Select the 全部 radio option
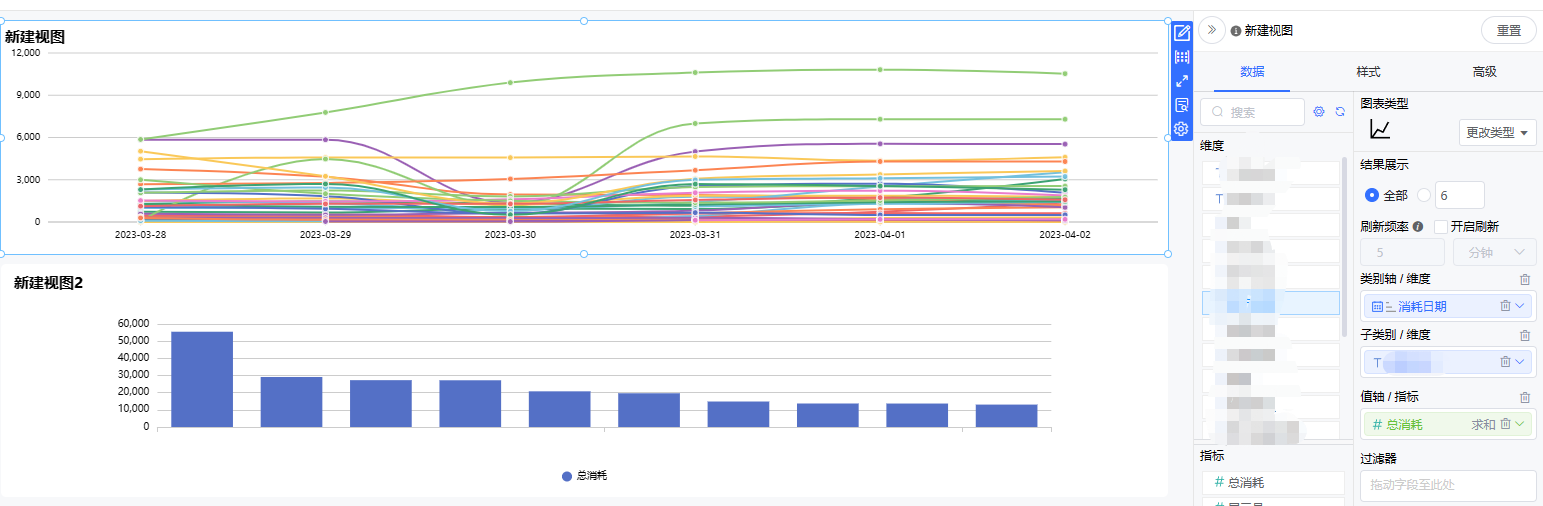 (x=1373, y=195)
